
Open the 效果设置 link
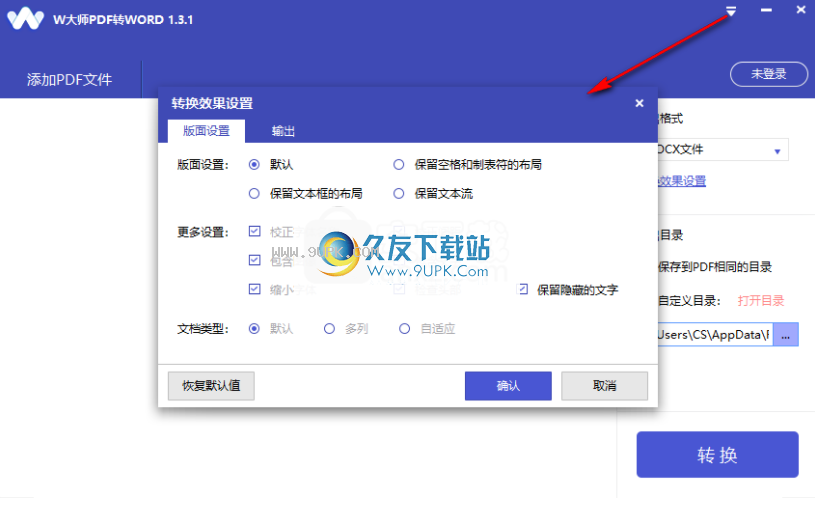point(682,181)
